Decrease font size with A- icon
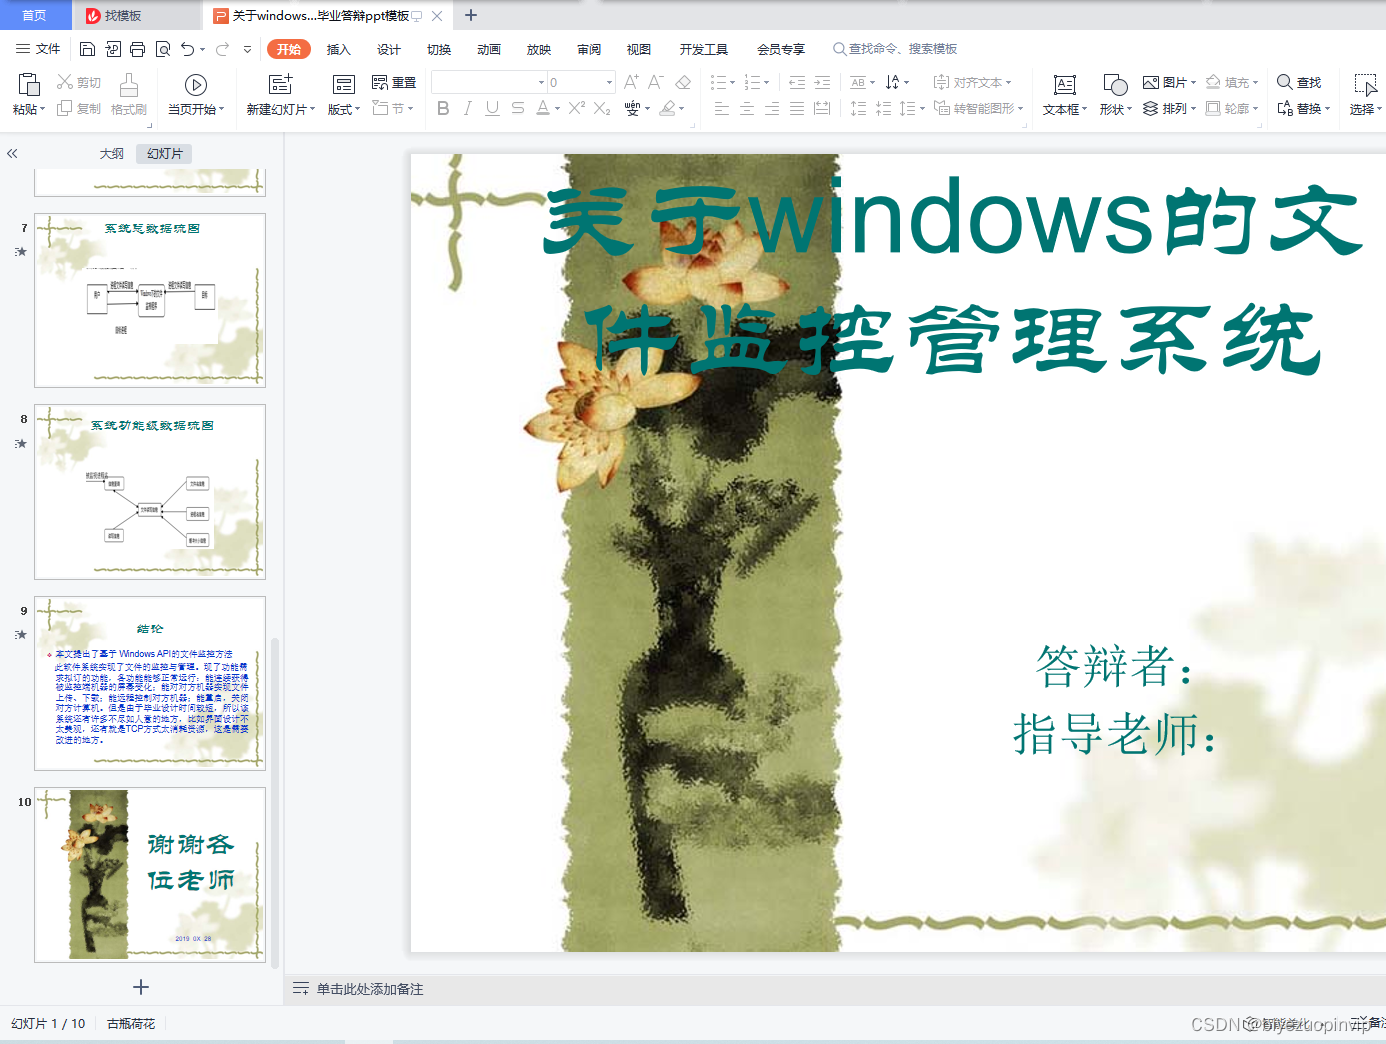 (x=656, y=82)
